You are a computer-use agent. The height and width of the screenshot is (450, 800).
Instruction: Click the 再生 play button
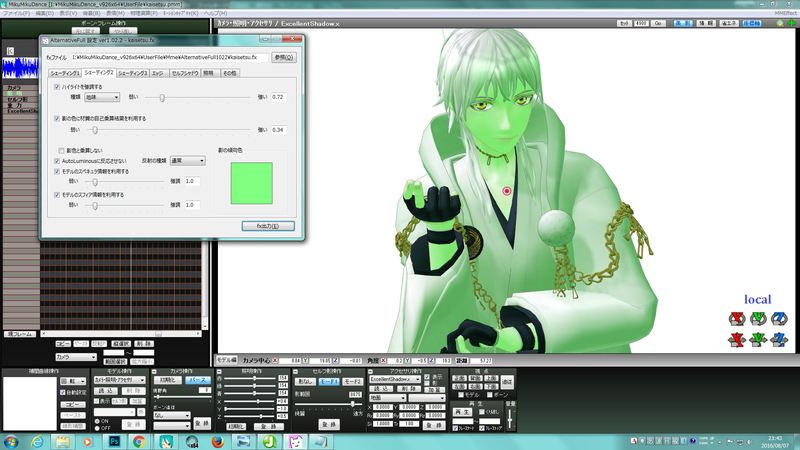(x=462, y=412)
